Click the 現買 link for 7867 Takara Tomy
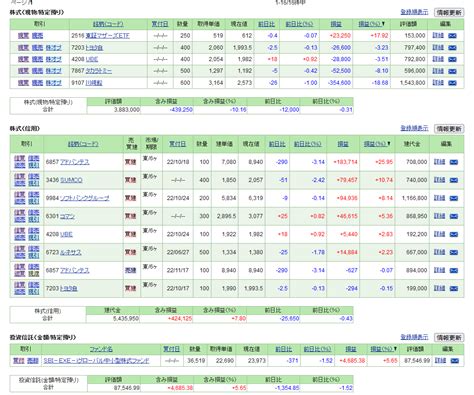 [23, 71]
